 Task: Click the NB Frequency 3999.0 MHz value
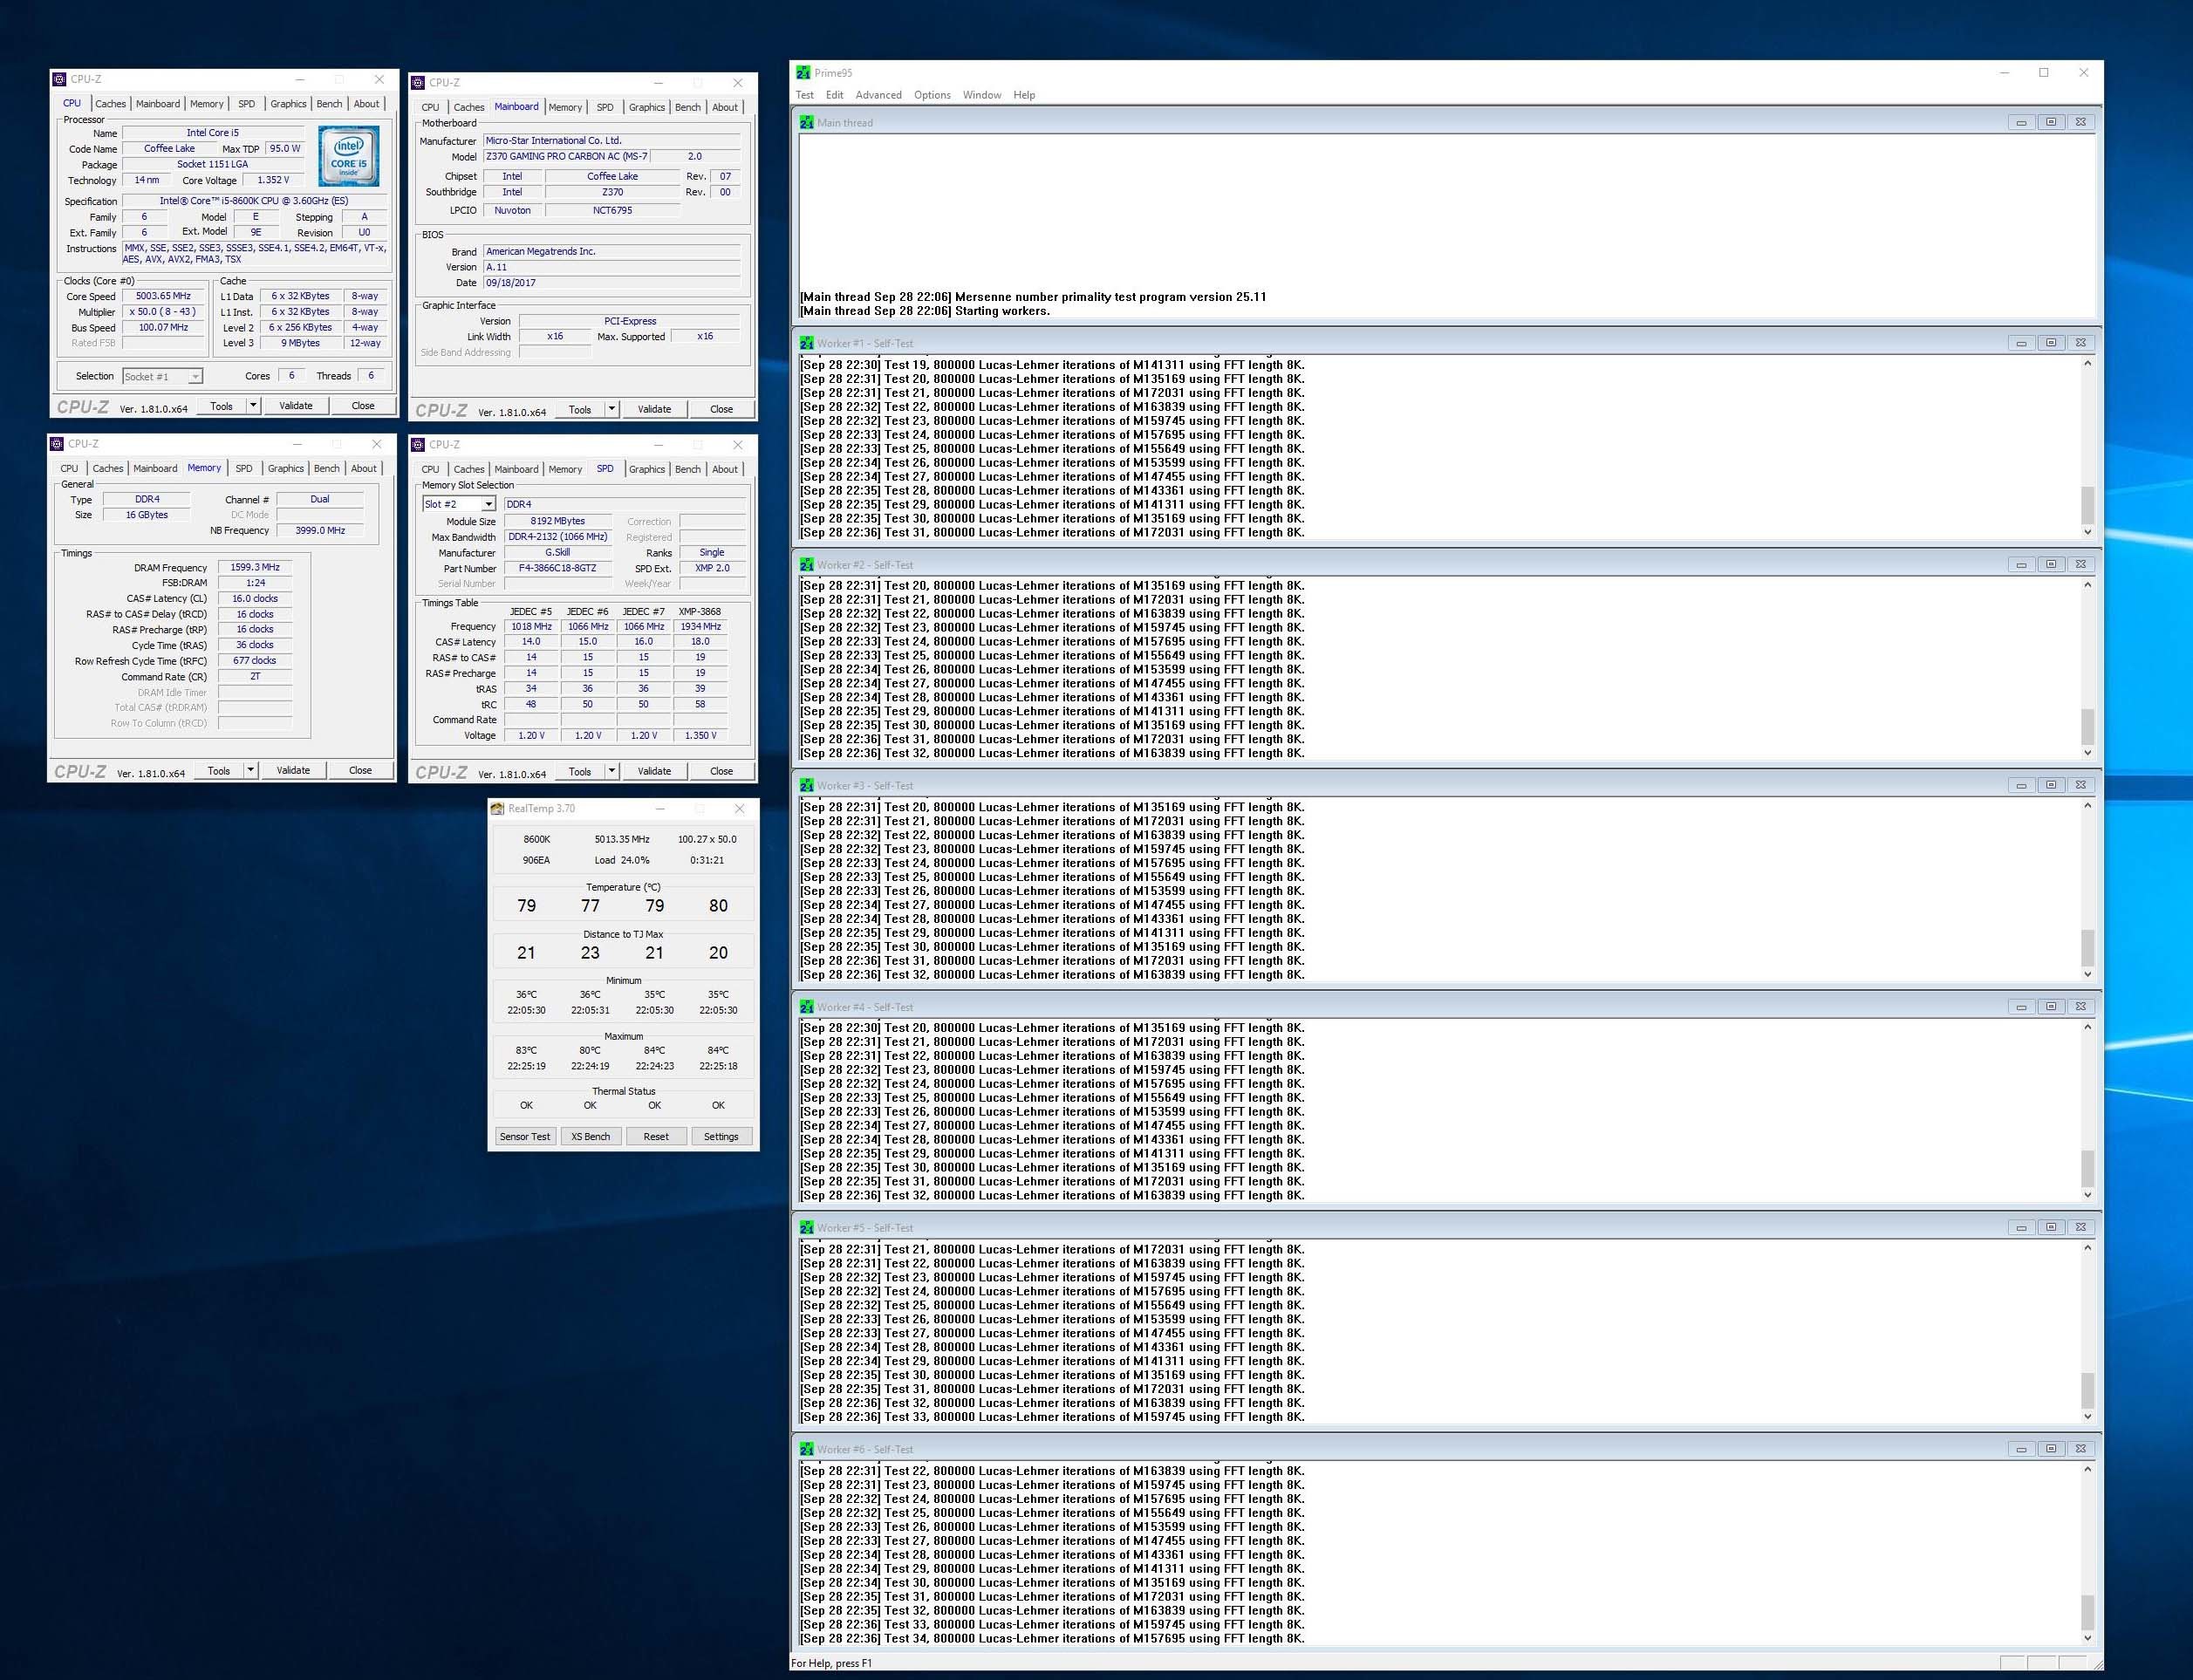(320, 530)
